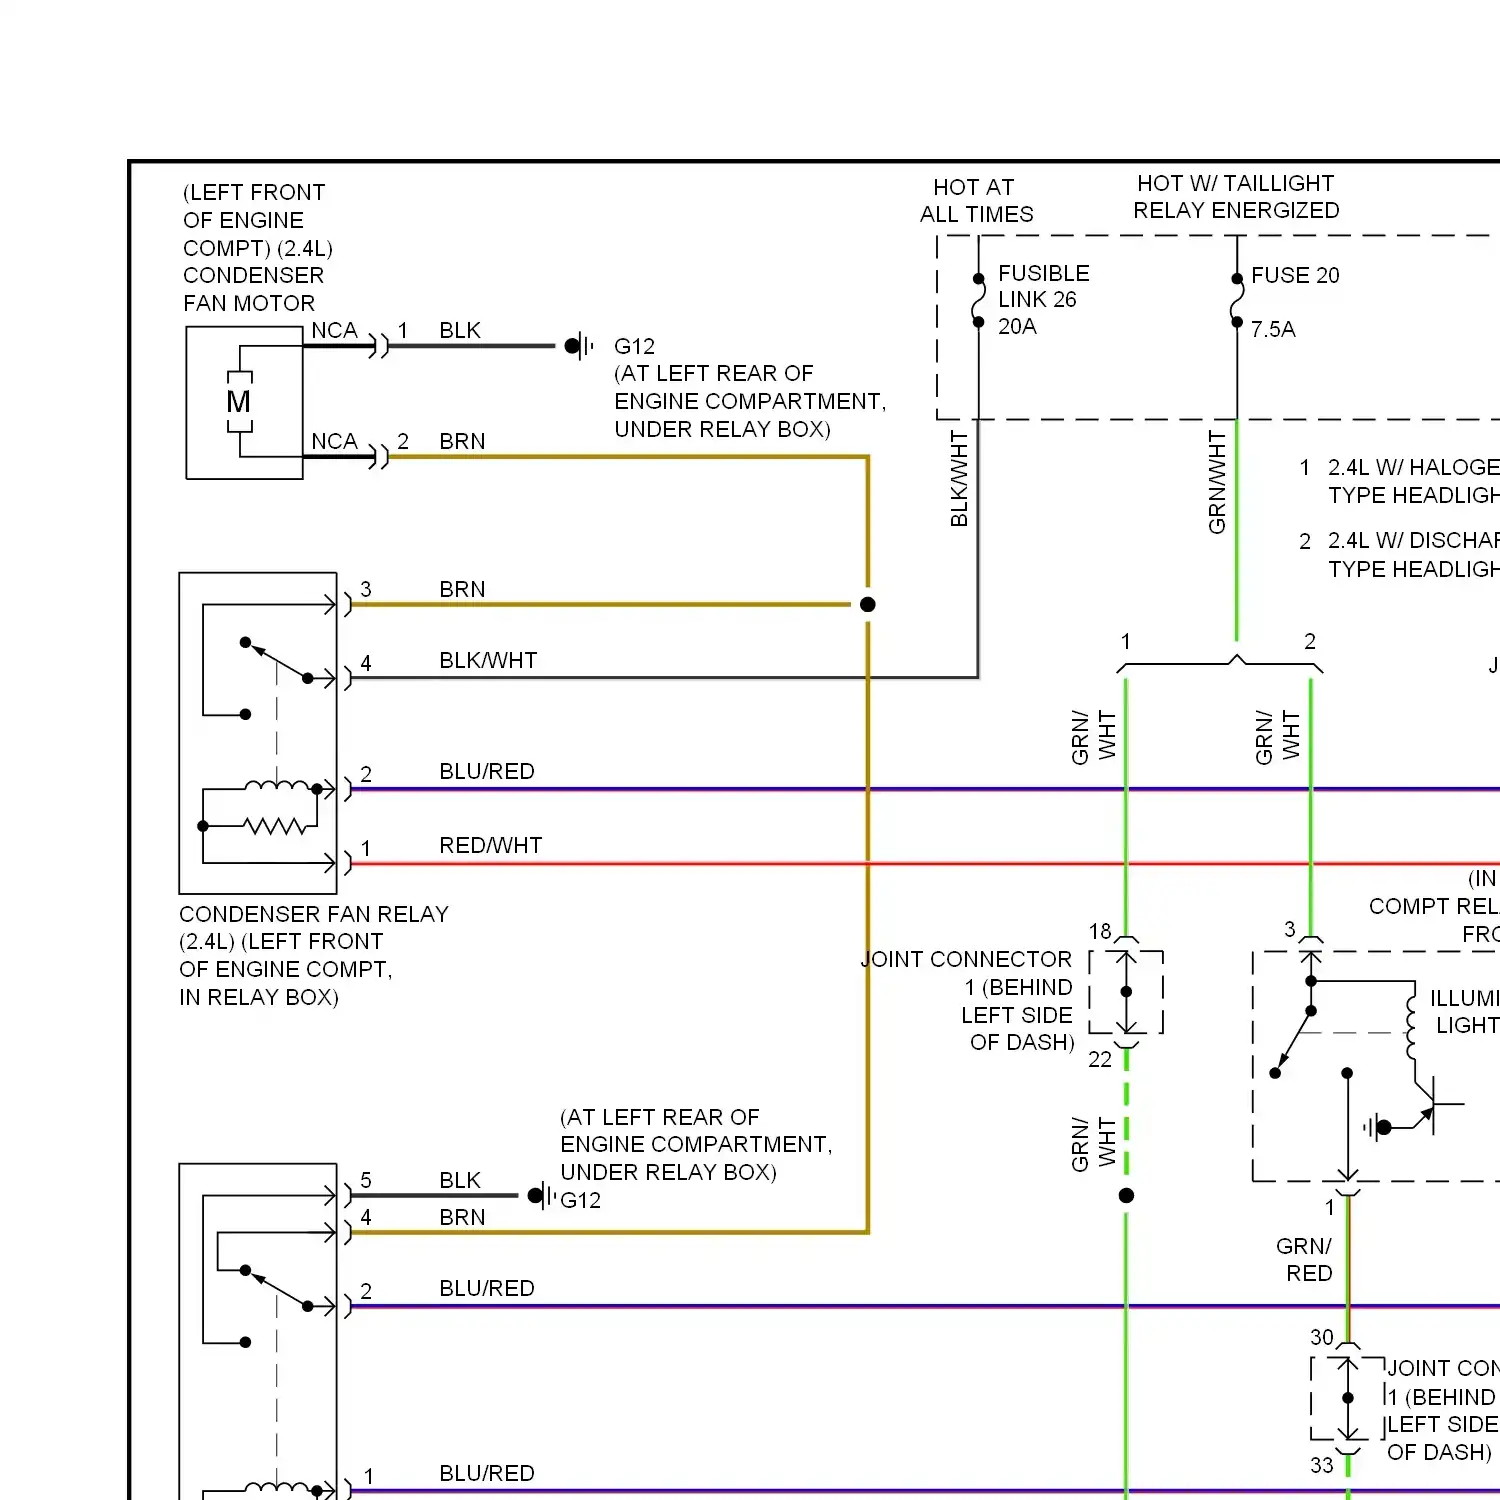Click 'BLK/WHT' label at relay pin 4
The image size is (1500, 1500).
(x=488, y=660)
